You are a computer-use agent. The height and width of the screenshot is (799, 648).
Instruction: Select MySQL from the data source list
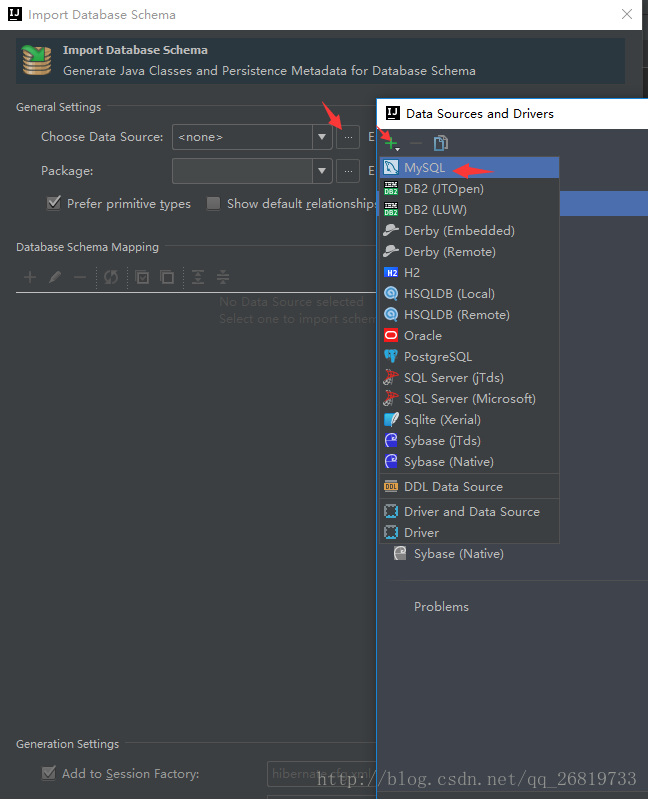coord(469,168)
